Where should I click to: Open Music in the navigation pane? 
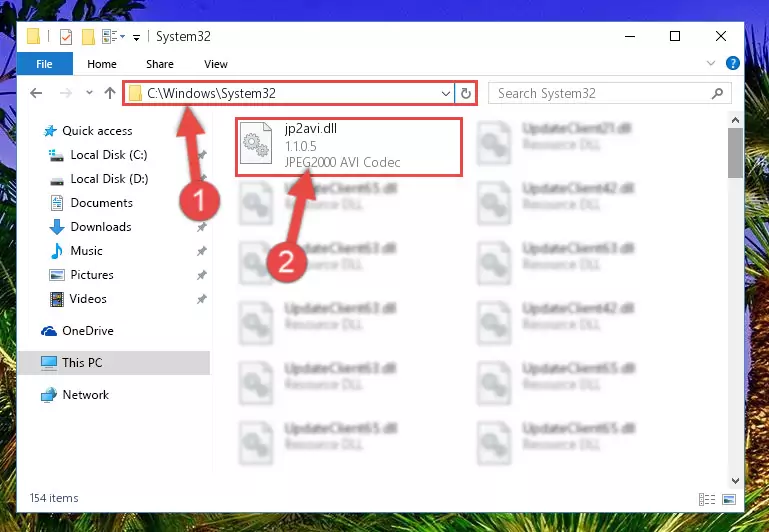click(86, 251)
